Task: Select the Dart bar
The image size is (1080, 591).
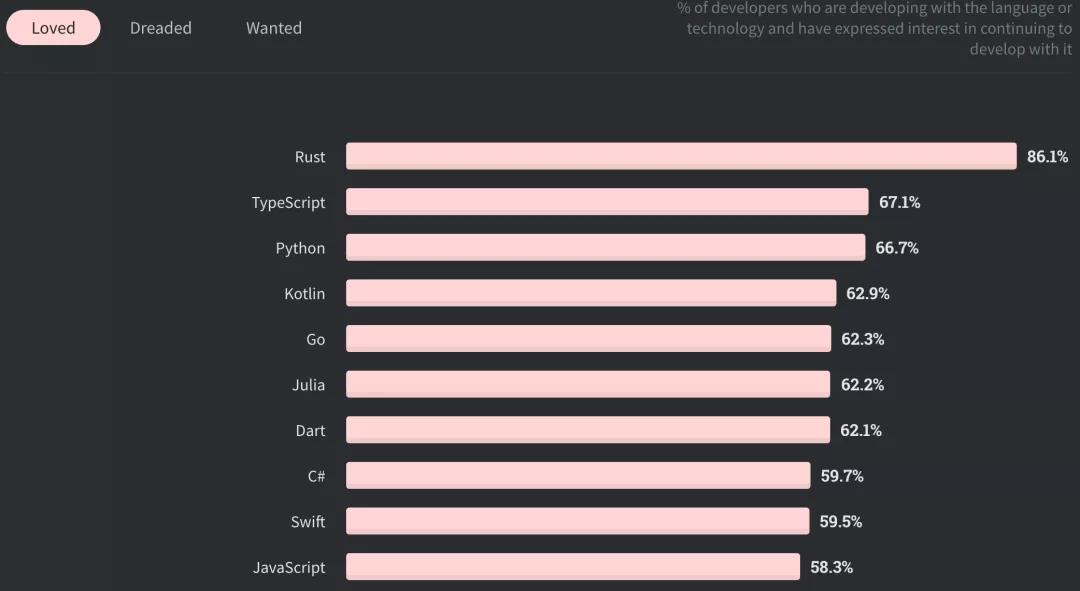Action: click(x=588, y=430)
